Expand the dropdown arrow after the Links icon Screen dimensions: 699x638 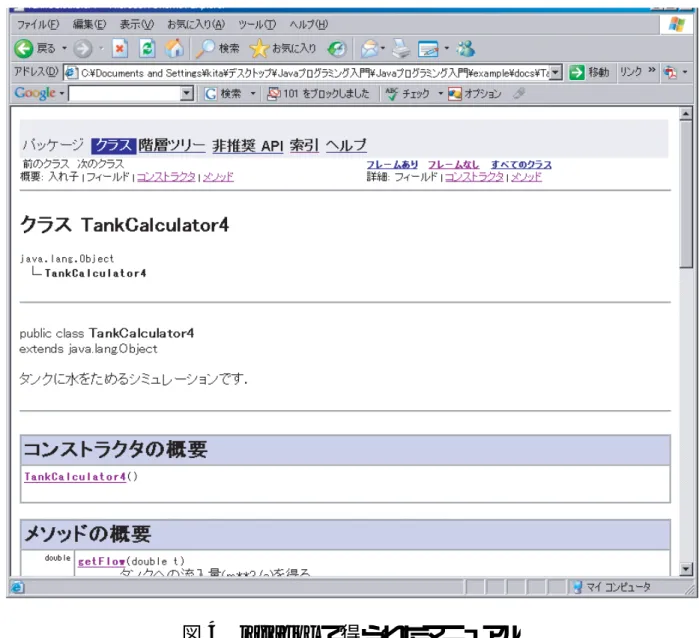(685, 72)
